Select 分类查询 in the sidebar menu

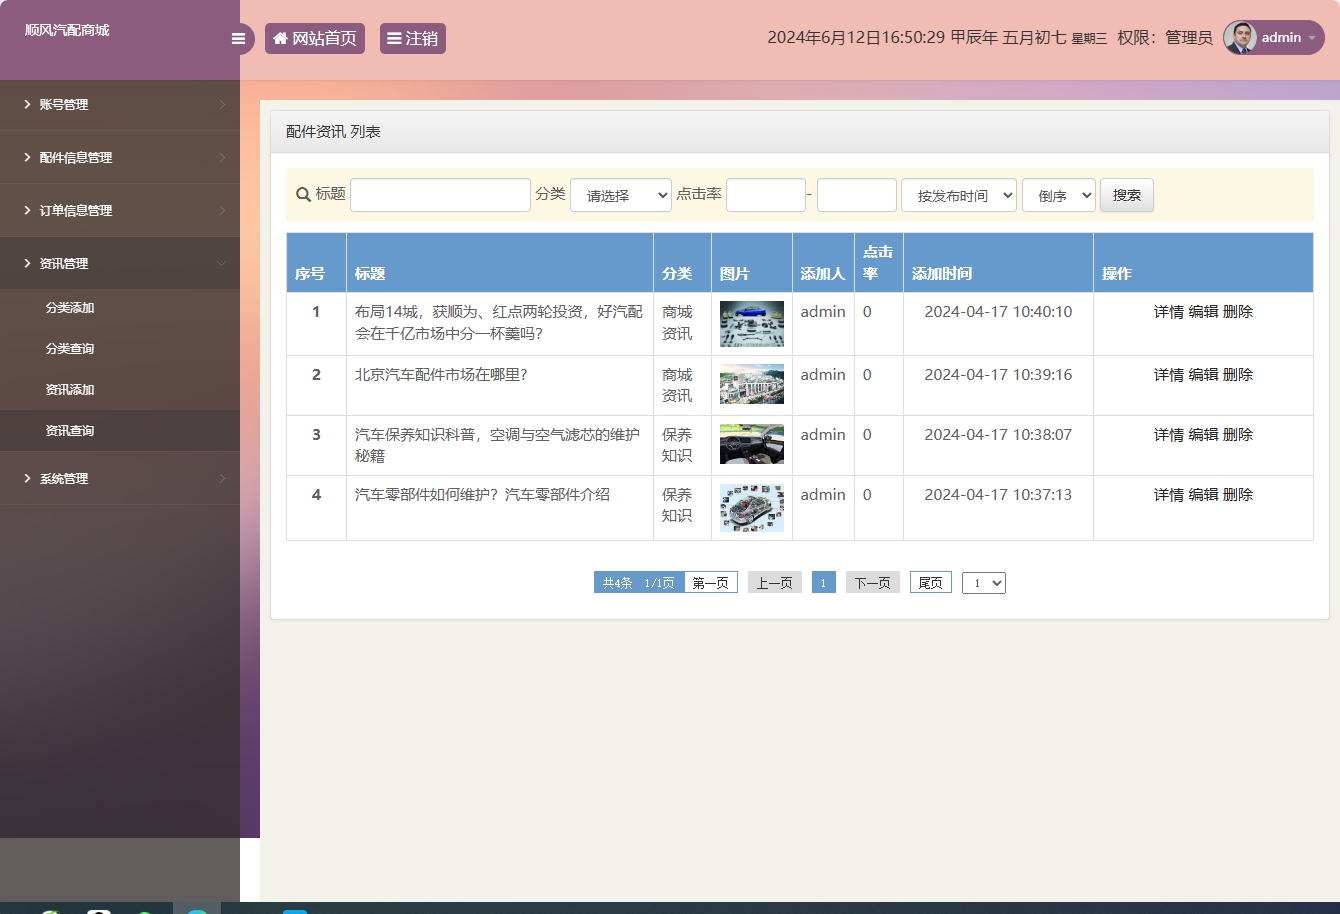[x=70, y=348]
